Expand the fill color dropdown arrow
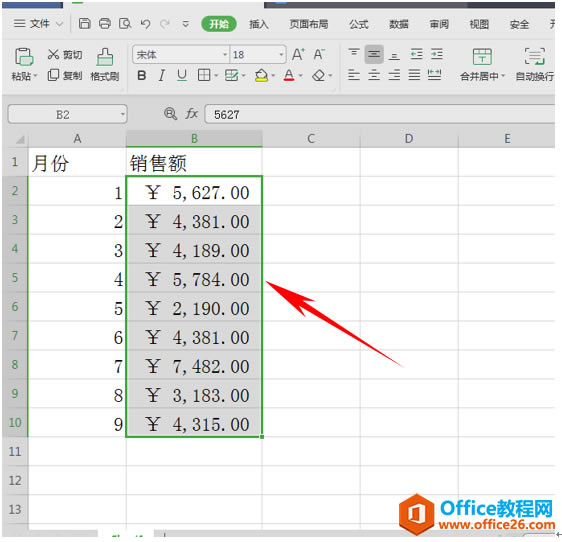 273,76
